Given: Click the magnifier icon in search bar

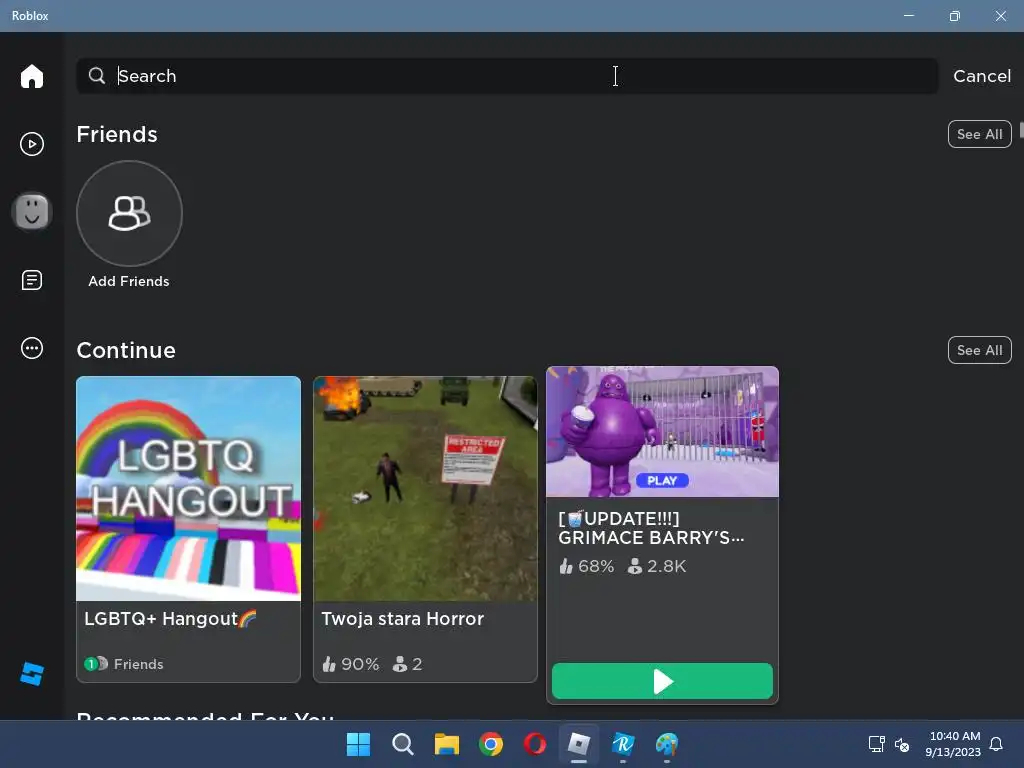Looking at the screenshot, I should 97,76.
